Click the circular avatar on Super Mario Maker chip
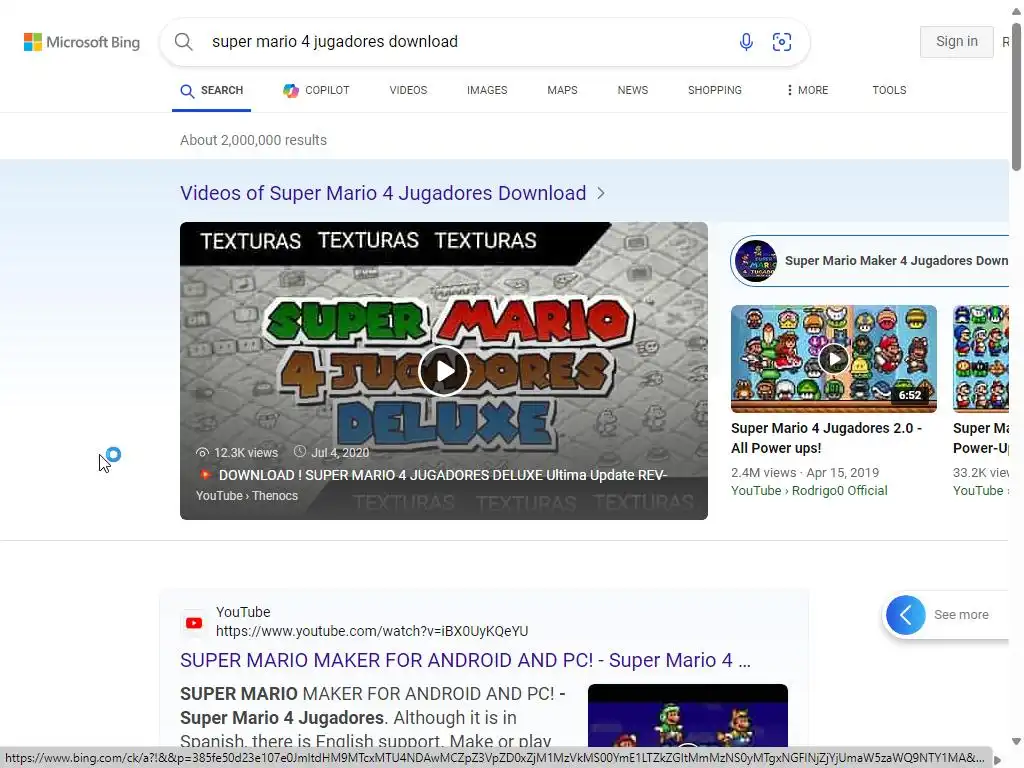 coord(756,261)
